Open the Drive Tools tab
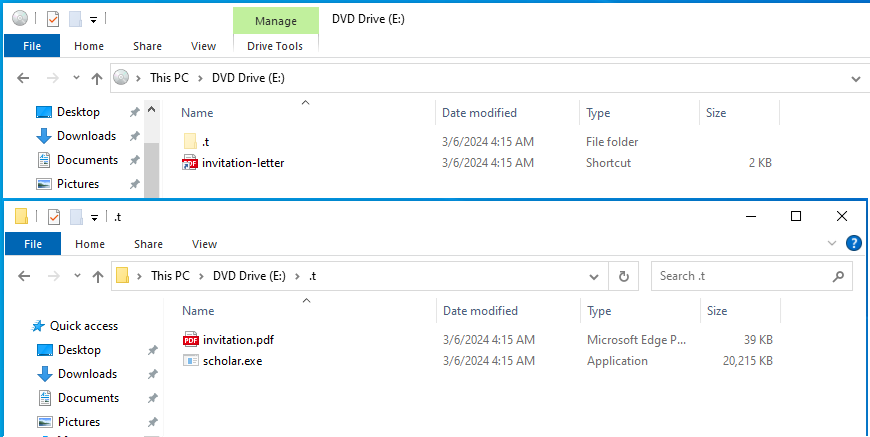Image resolution: width=870 pixels, height=437 pixels. [x=276, y=46]
